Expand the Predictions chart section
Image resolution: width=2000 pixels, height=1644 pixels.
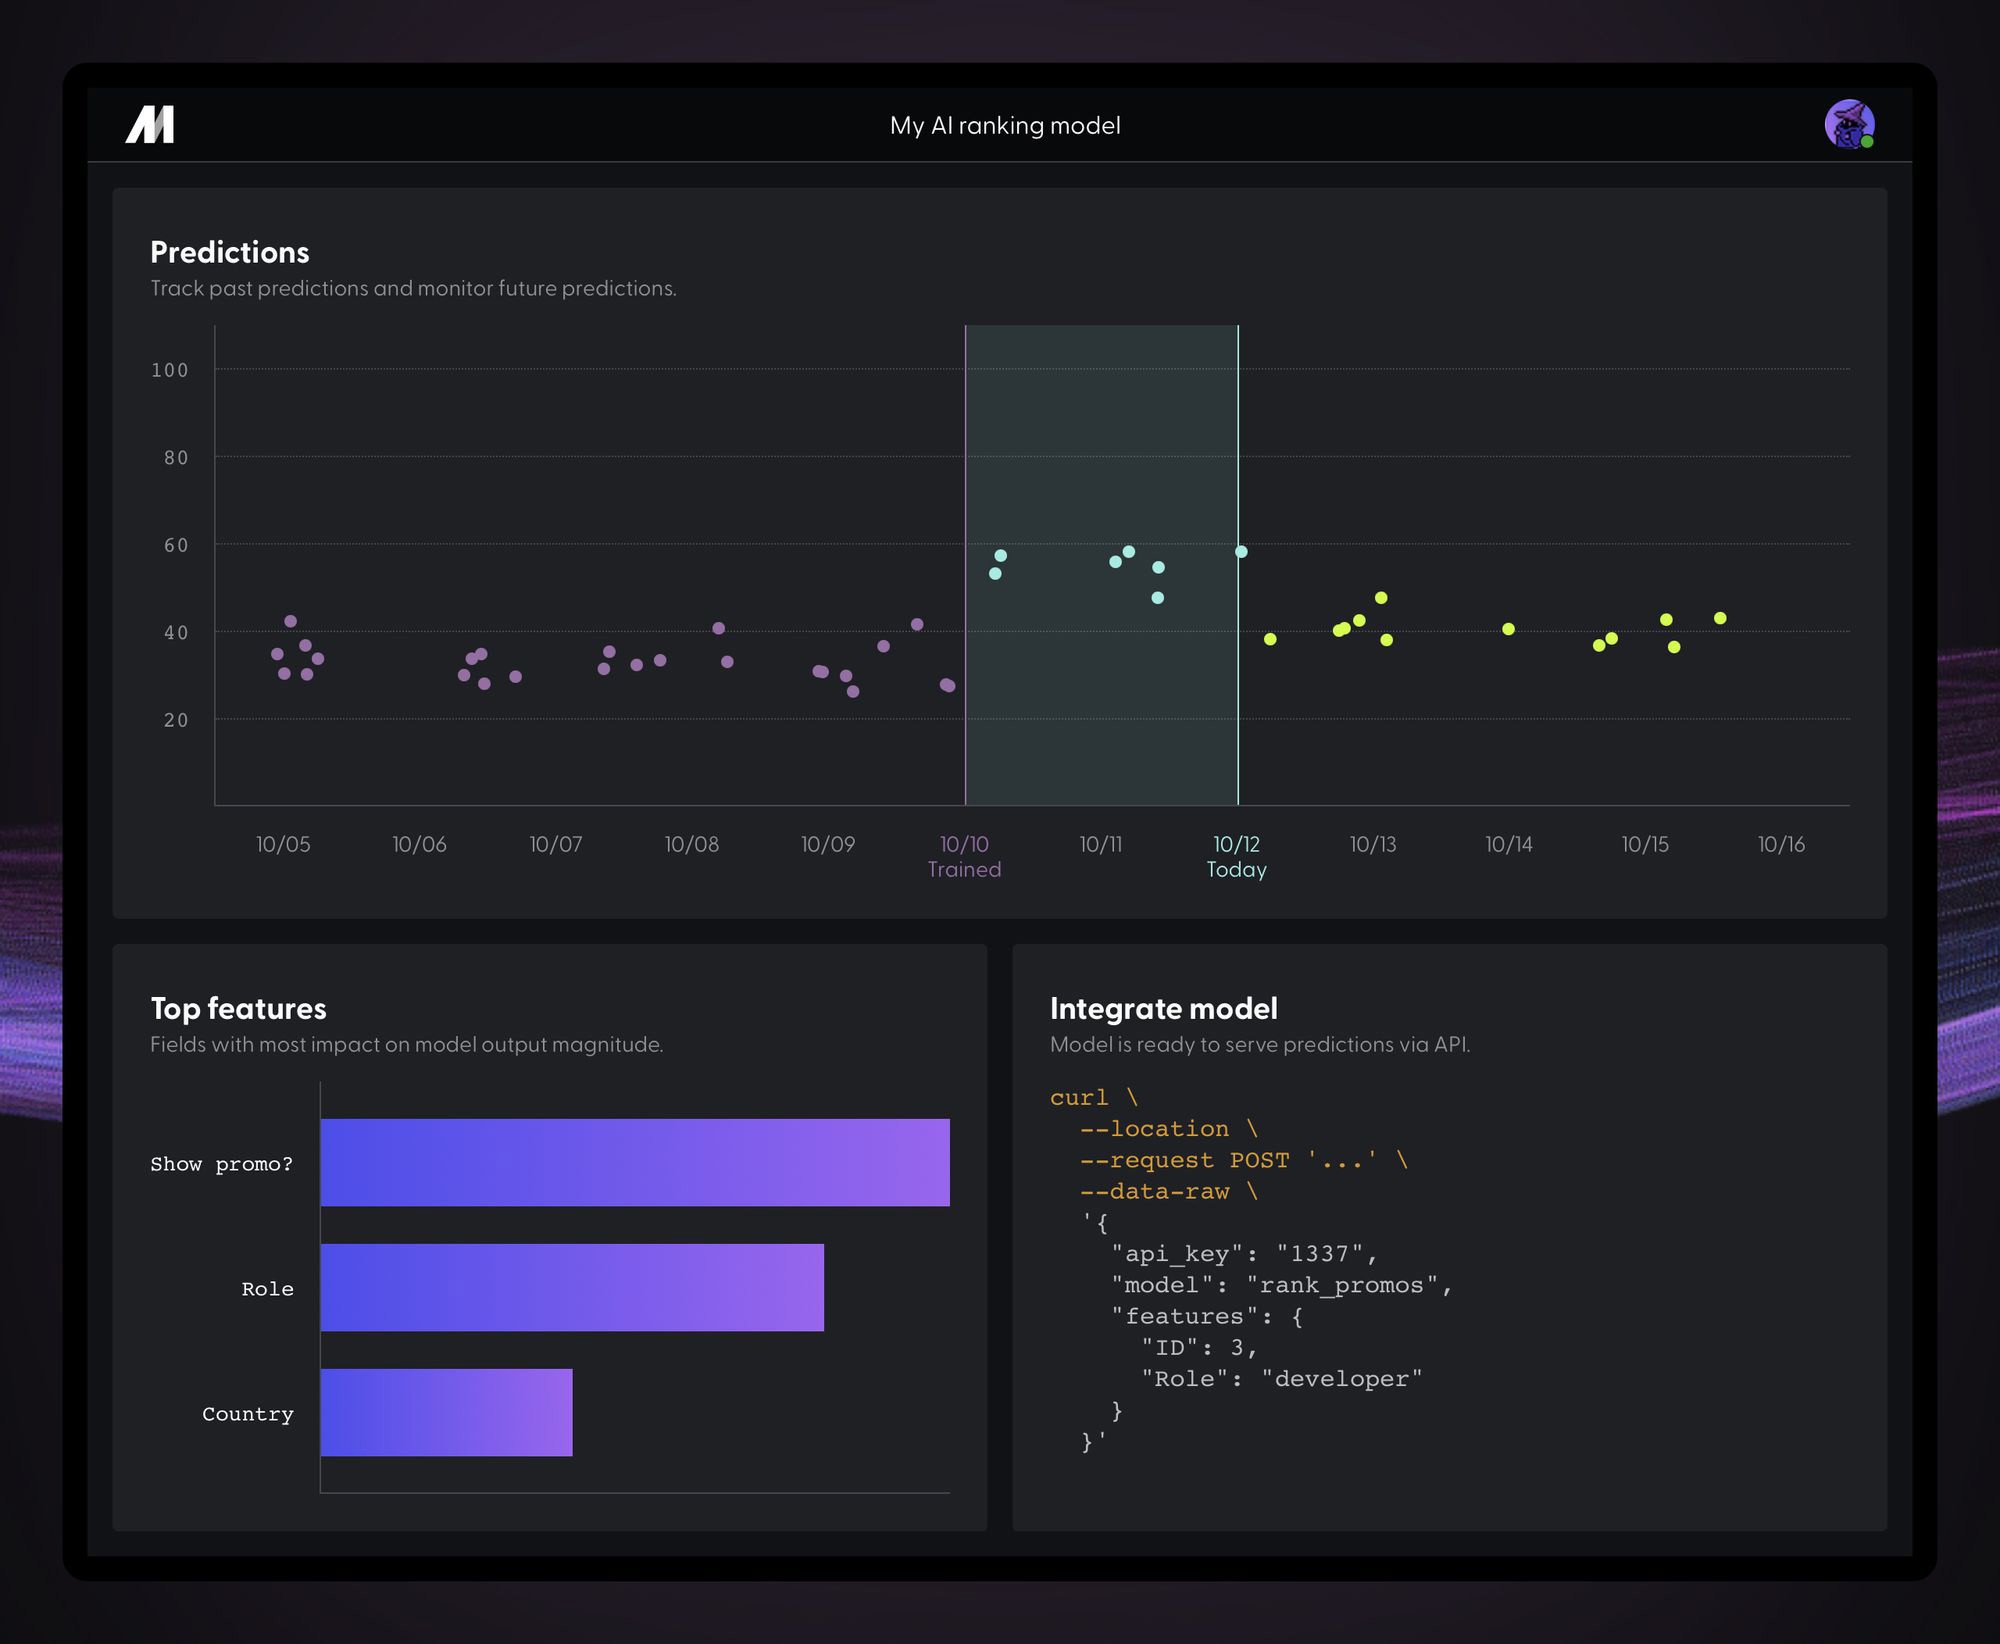(x=231, y=252)
